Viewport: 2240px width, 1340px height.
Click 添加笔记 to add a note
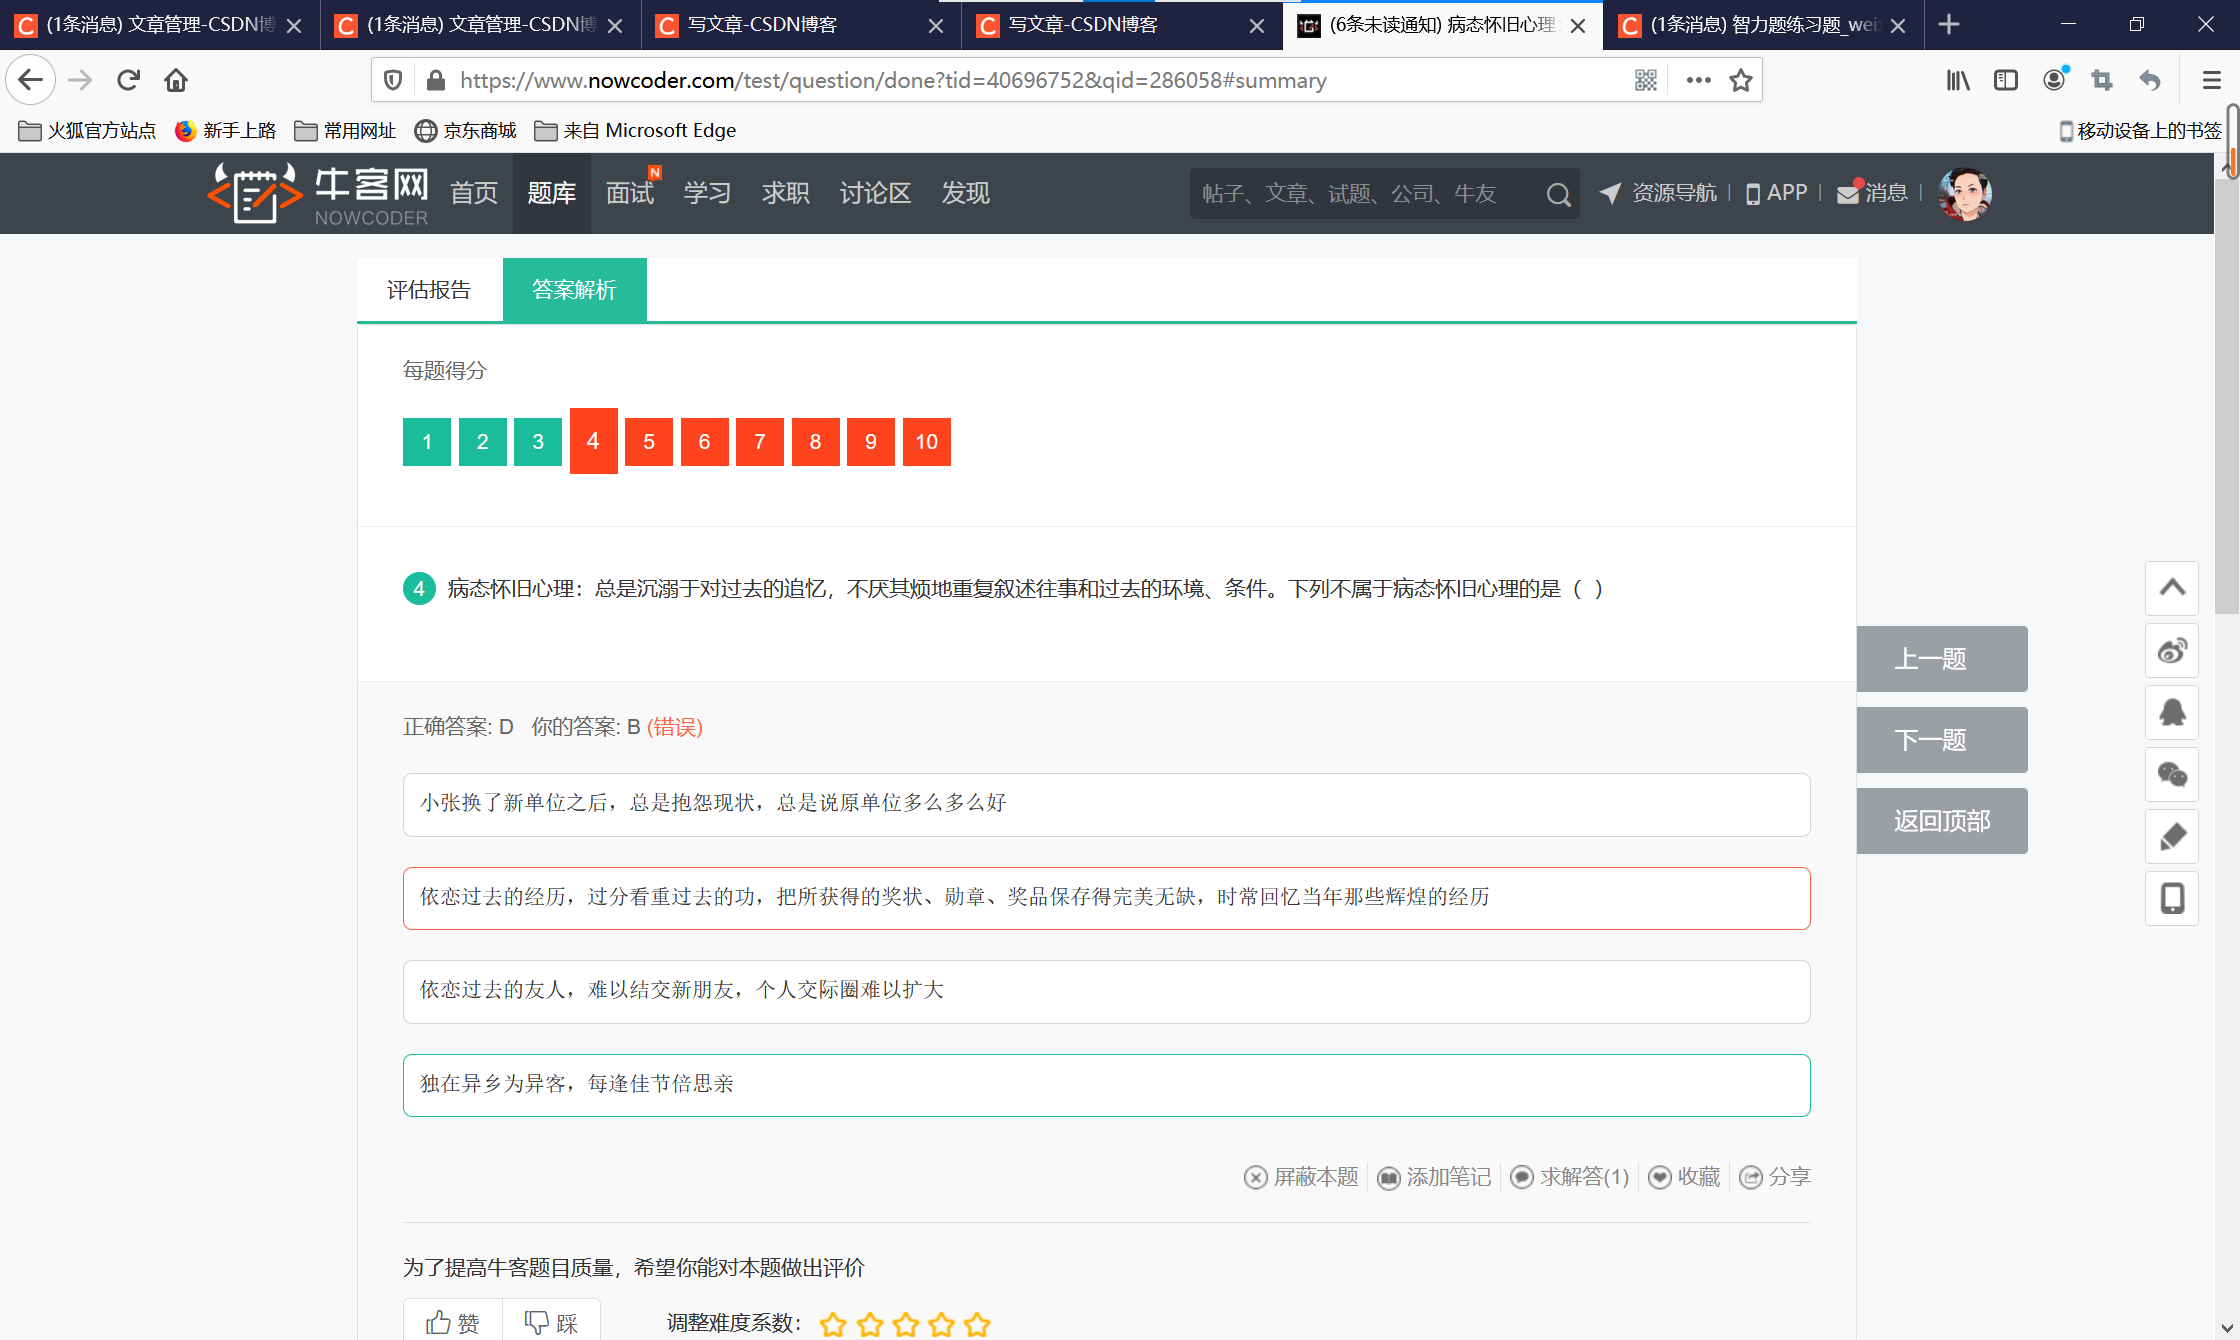coord(1435,1177)
